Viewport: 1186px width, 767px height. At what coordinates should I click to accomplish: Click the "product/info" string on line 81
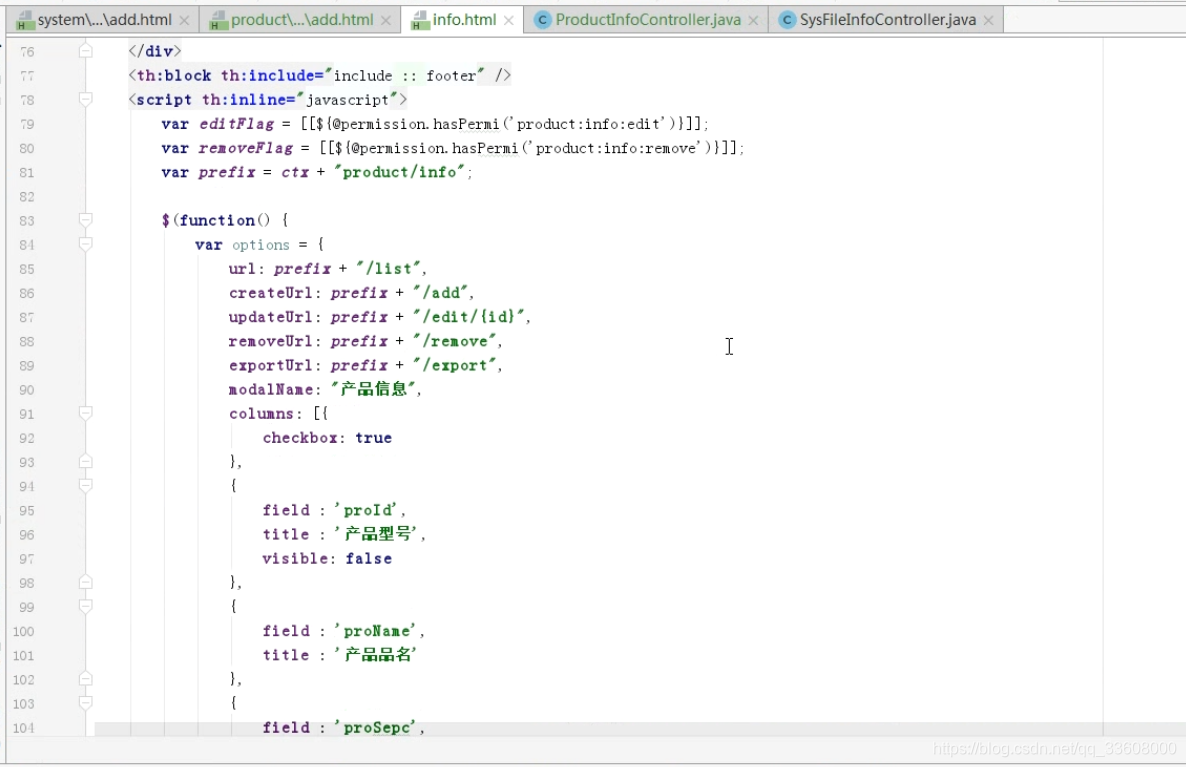(x=399, y=172)
